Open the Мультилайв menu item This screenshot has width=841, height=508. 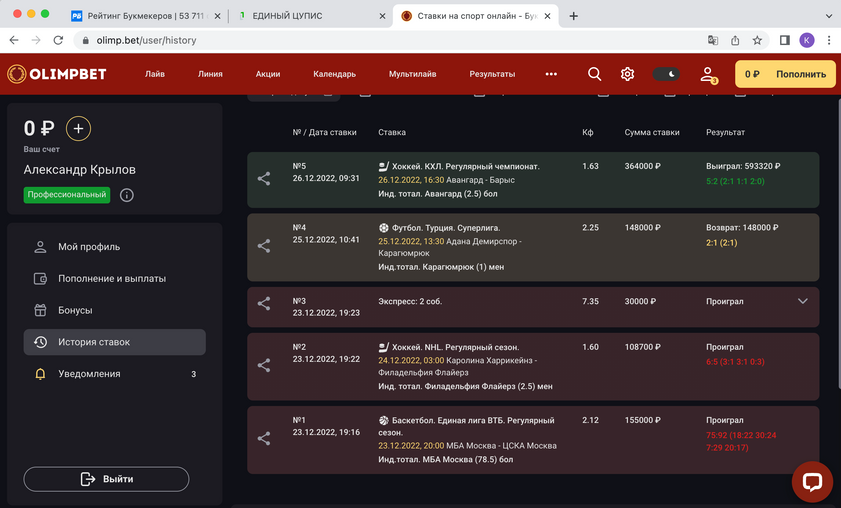(412, 74)
